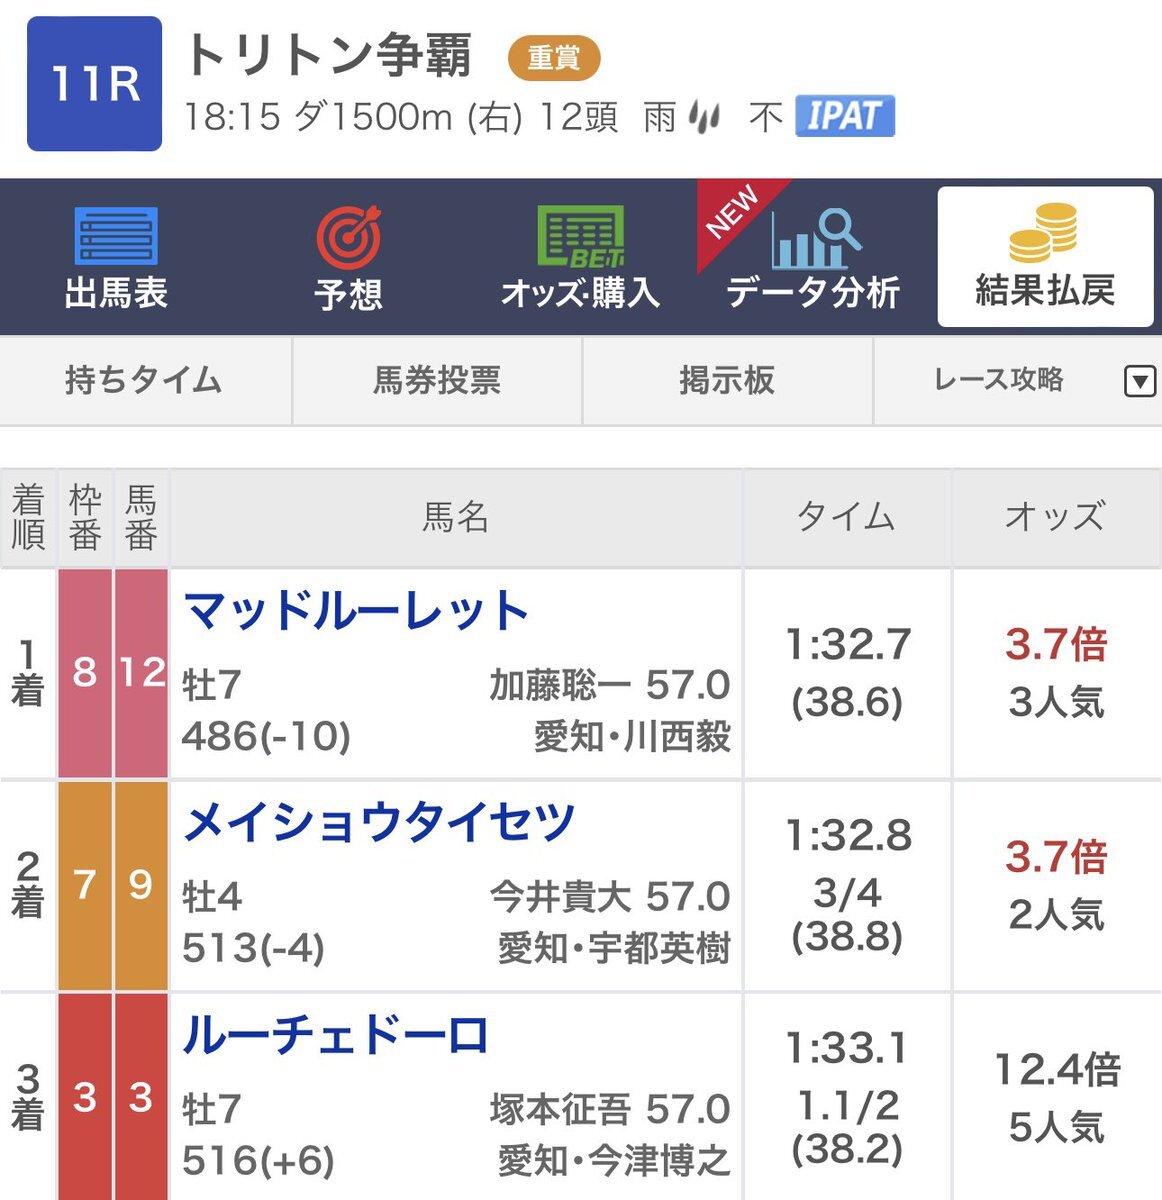Tap the IPAT badge icon
The height and width of the screenshot is (1200, 1162).
point(845,116)
